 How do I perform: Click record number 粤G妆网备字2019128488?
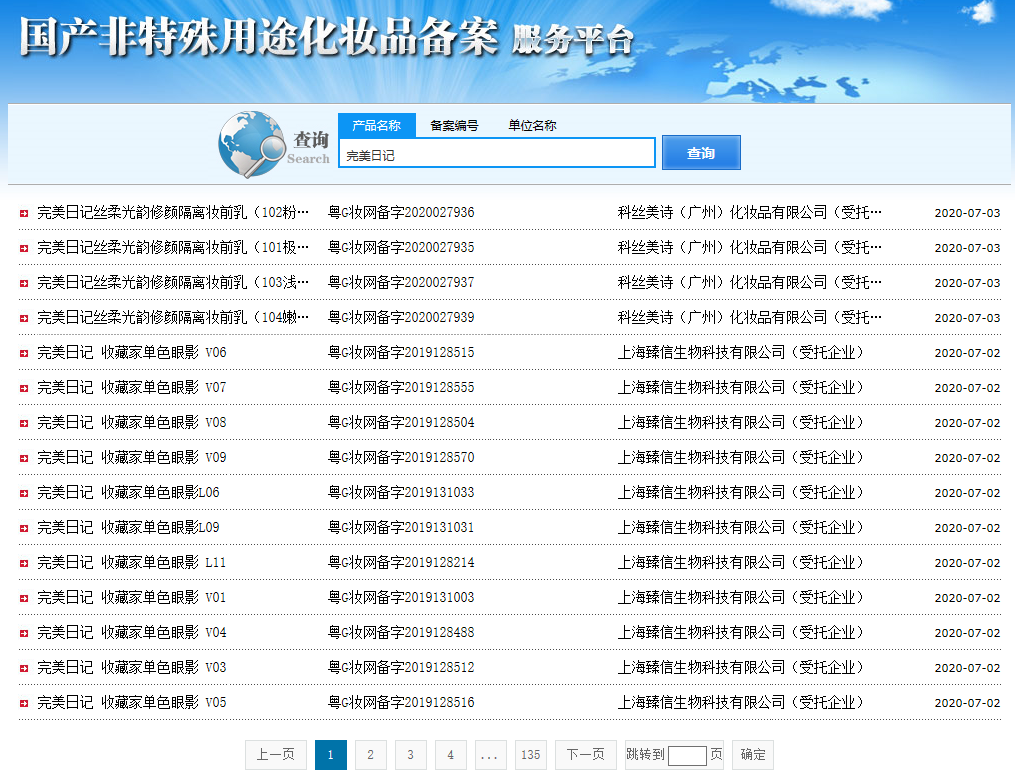(401, 632)
